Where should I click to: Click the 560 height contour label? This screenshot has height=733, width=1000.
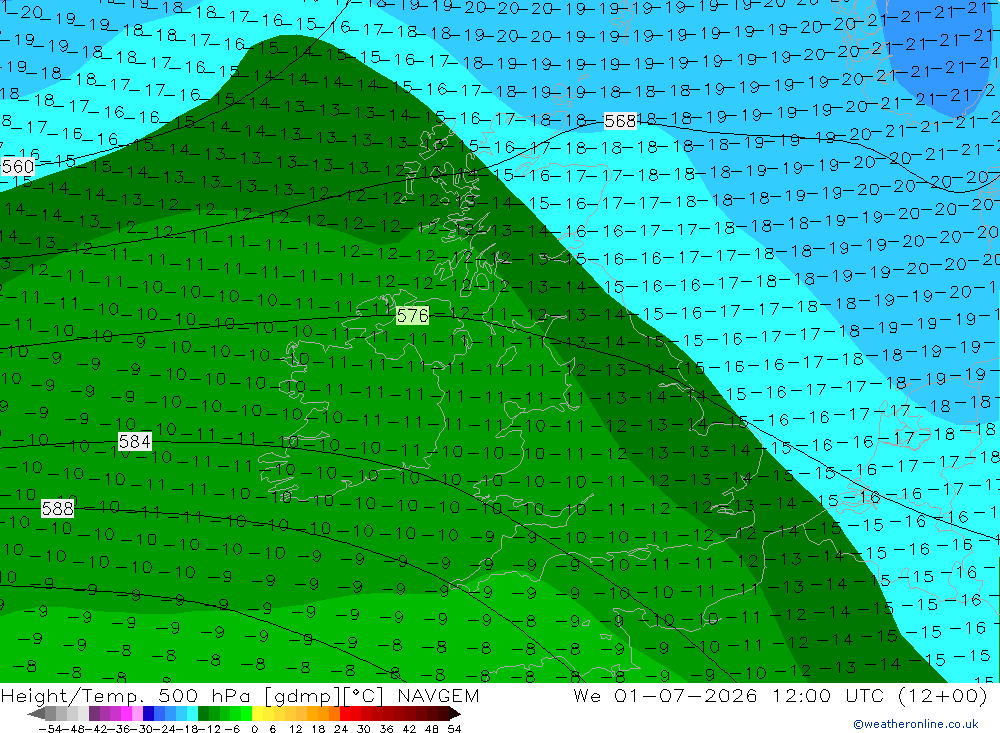17,167
